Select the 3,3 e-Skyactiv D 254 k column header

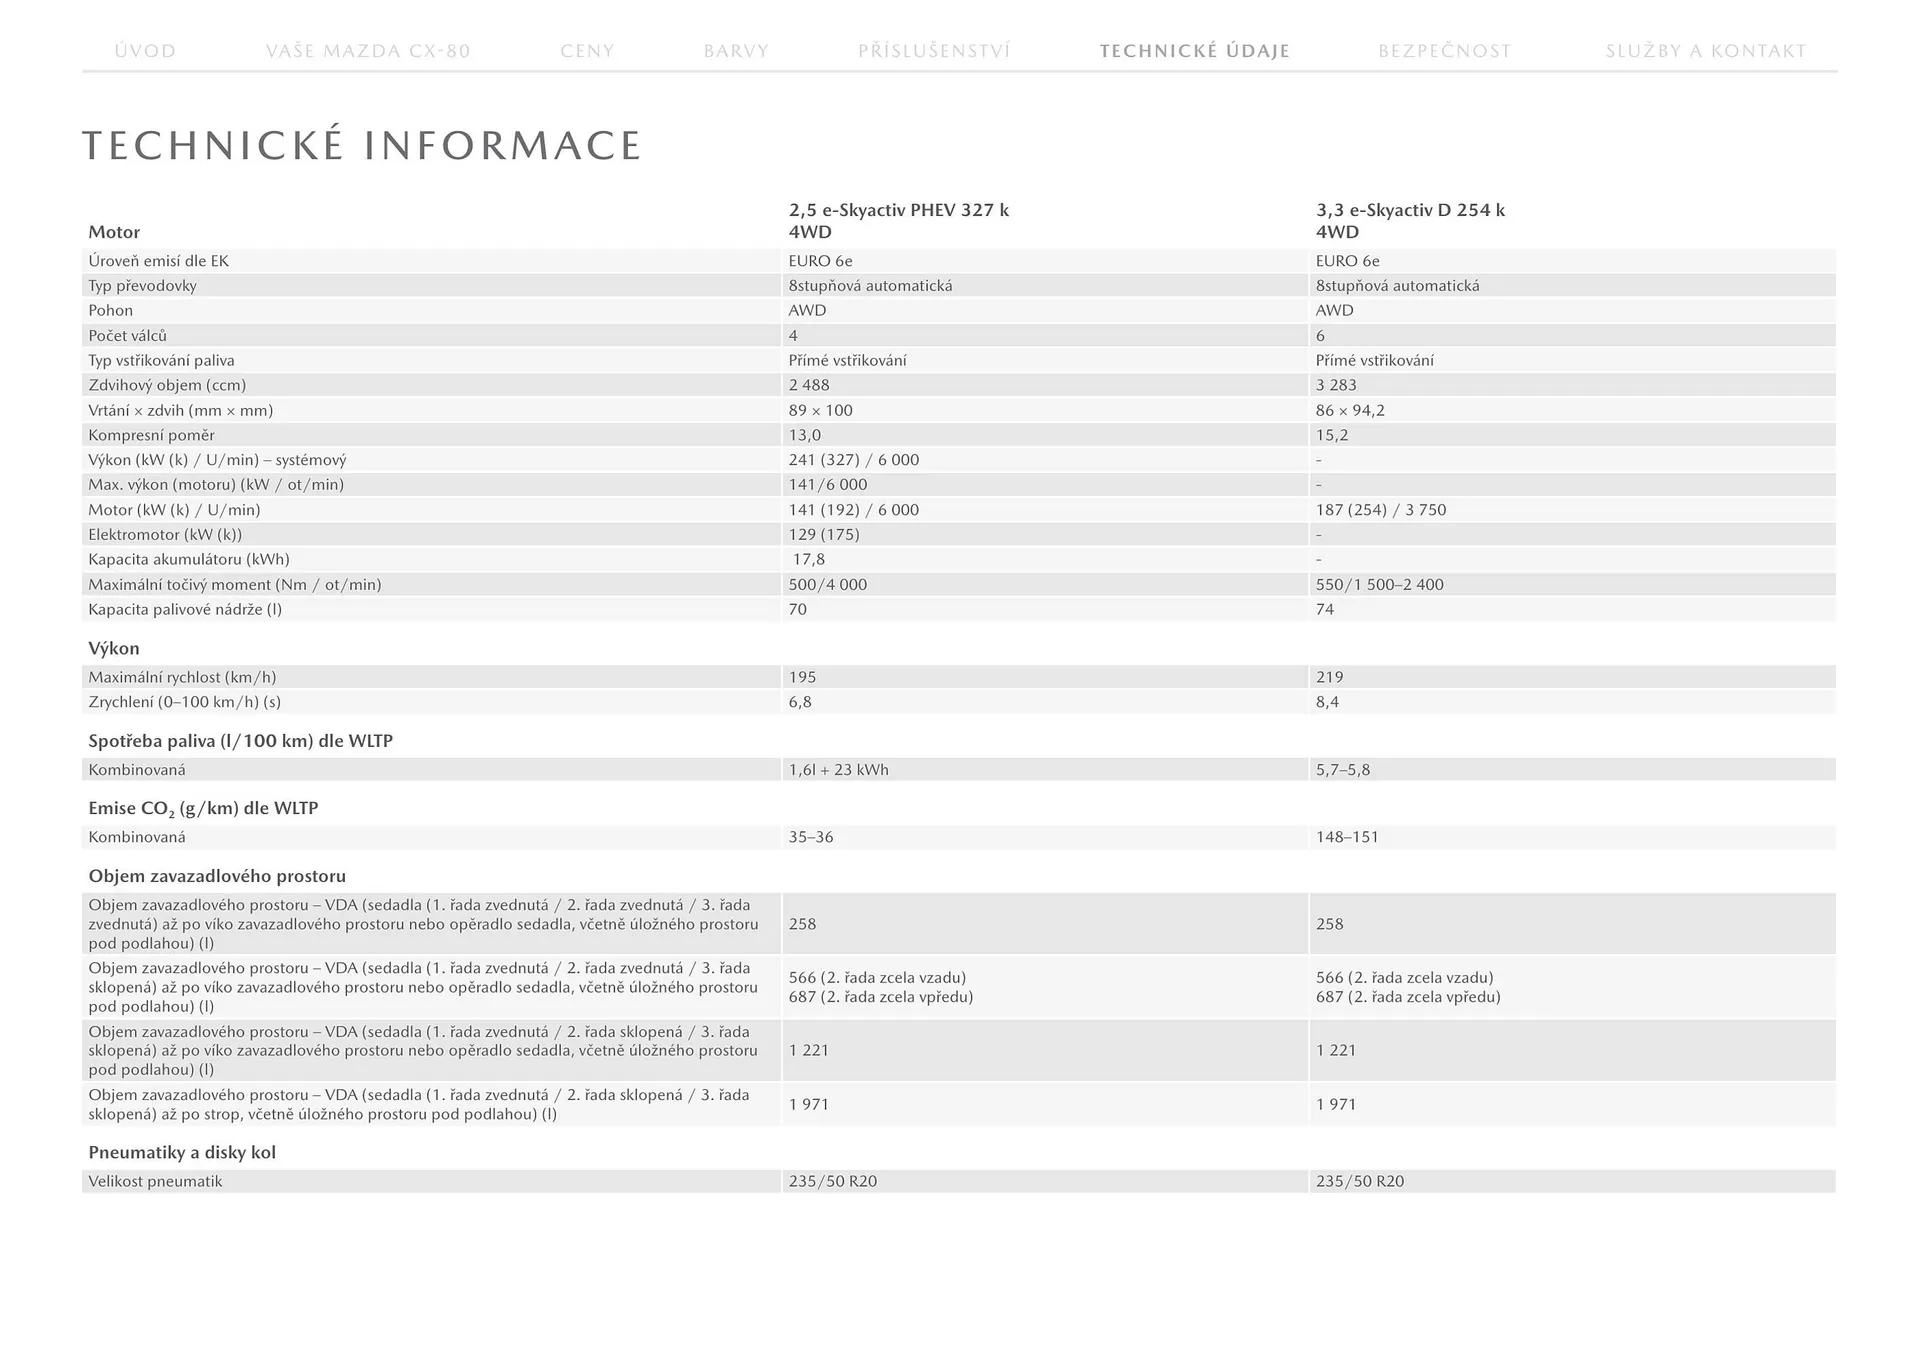pyautogui.click(x=1410, y=220)
